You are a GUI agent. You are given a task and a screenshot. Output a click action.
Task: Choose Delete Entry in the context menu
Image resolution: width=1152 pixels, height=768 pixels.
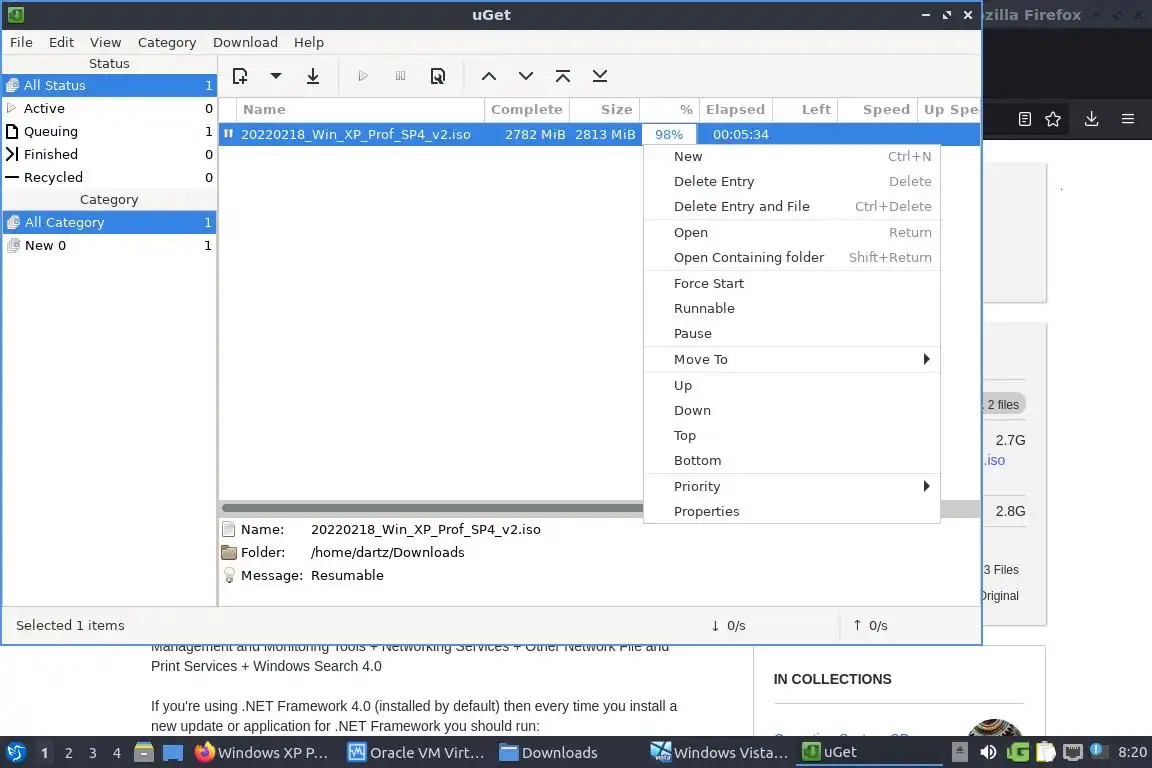click(x=792, y=182)
